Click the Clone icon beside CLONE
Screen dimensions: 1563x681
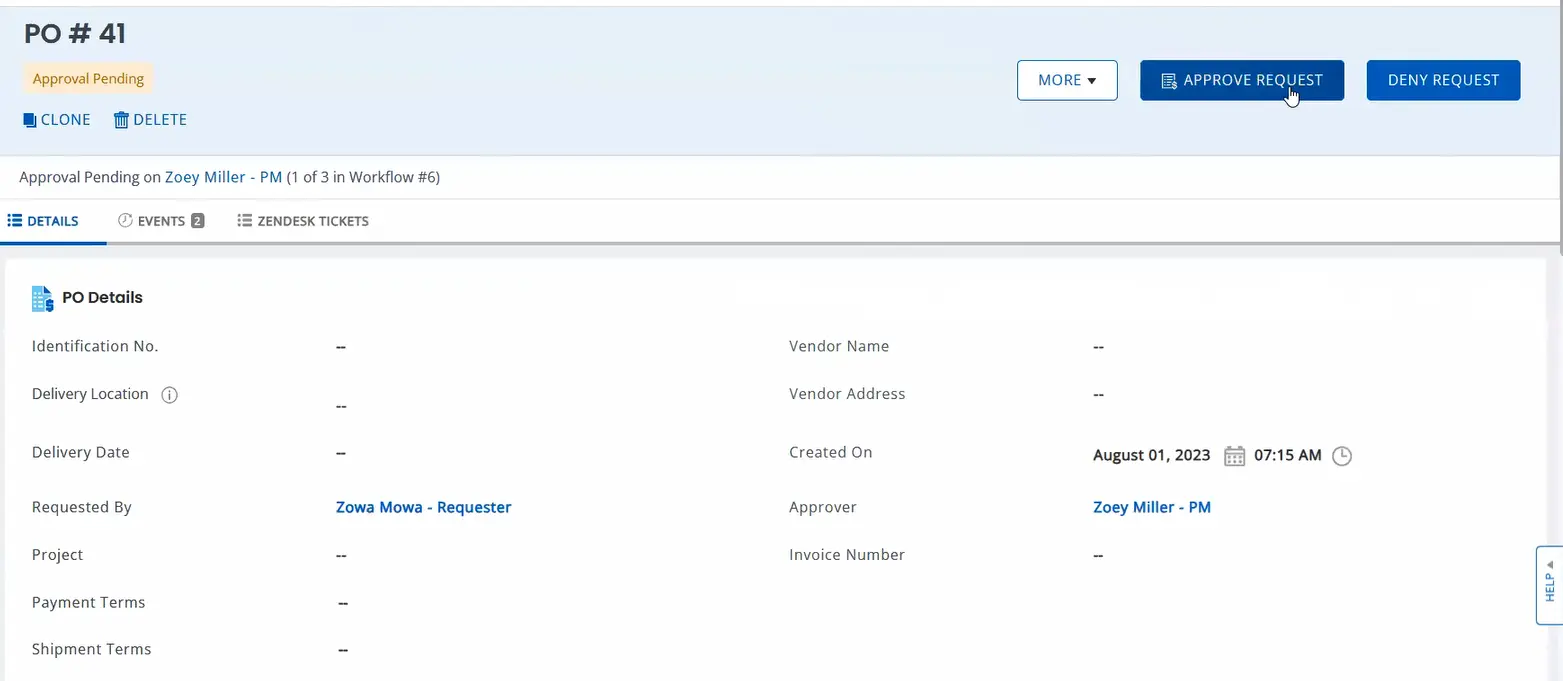(x=29, y=119)
